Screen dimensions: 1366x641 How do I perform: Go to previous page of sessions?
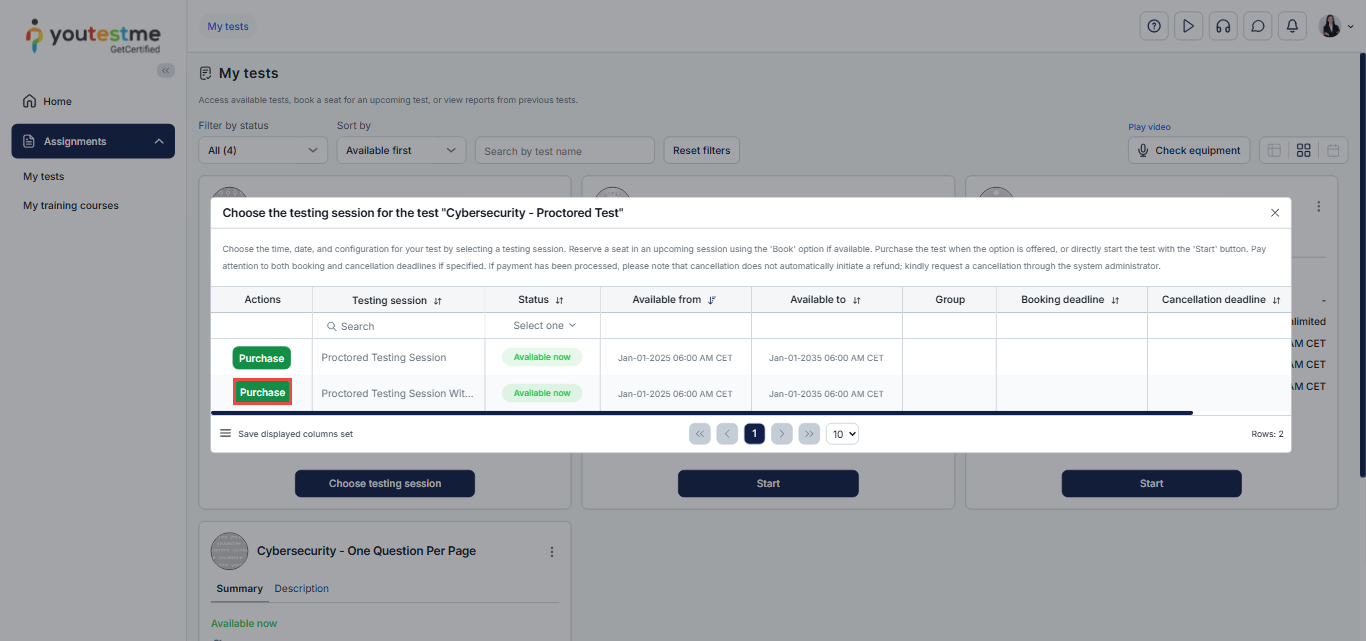(727, 434)
